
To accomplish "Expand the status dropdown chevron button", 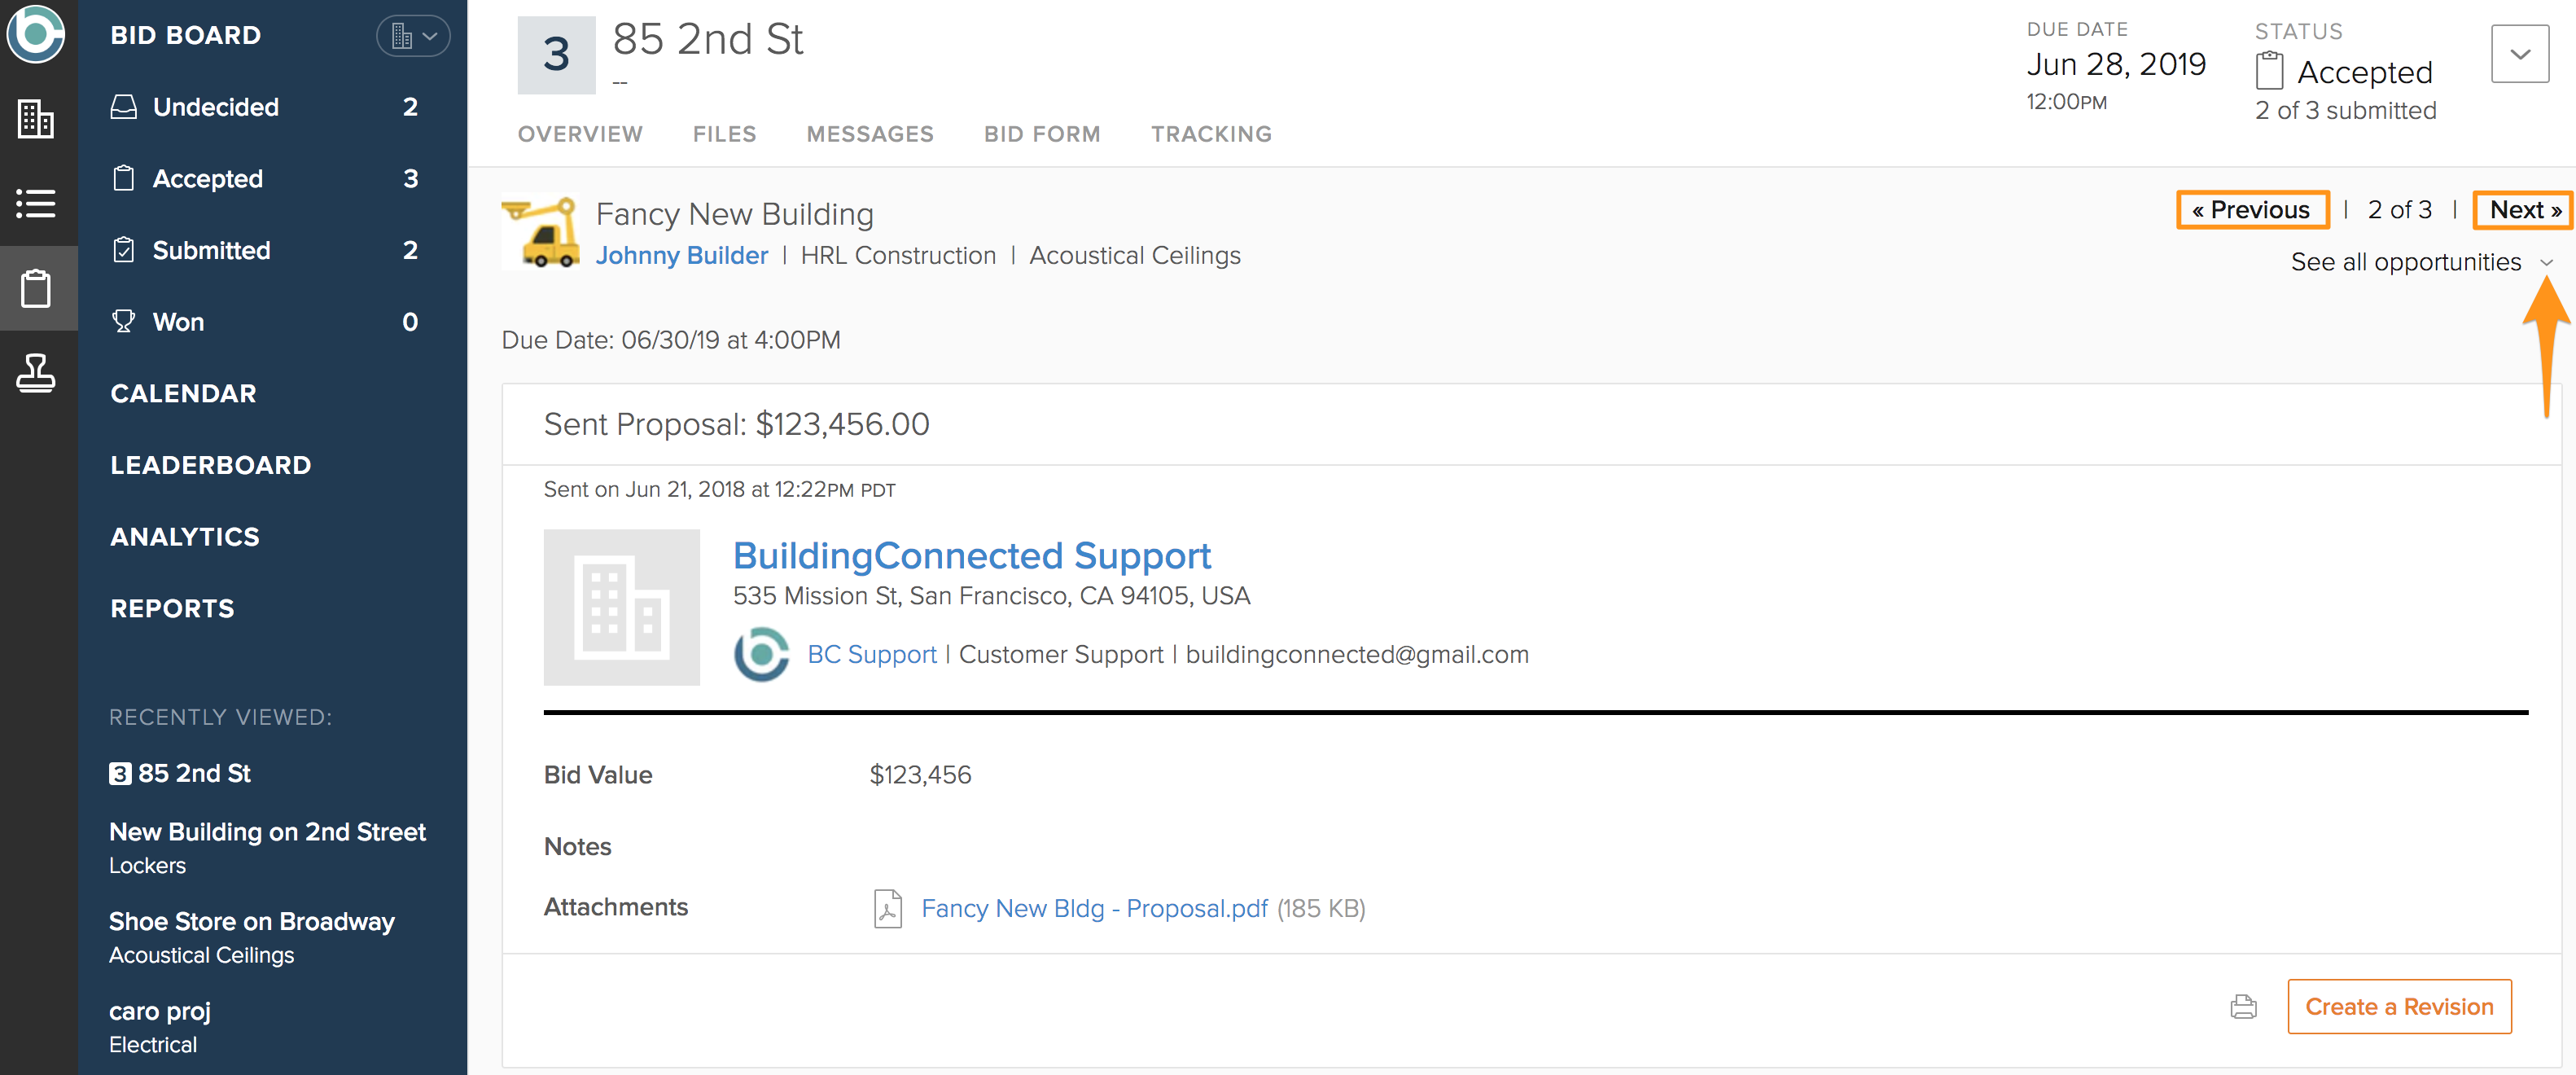I will pos(2519,54).
